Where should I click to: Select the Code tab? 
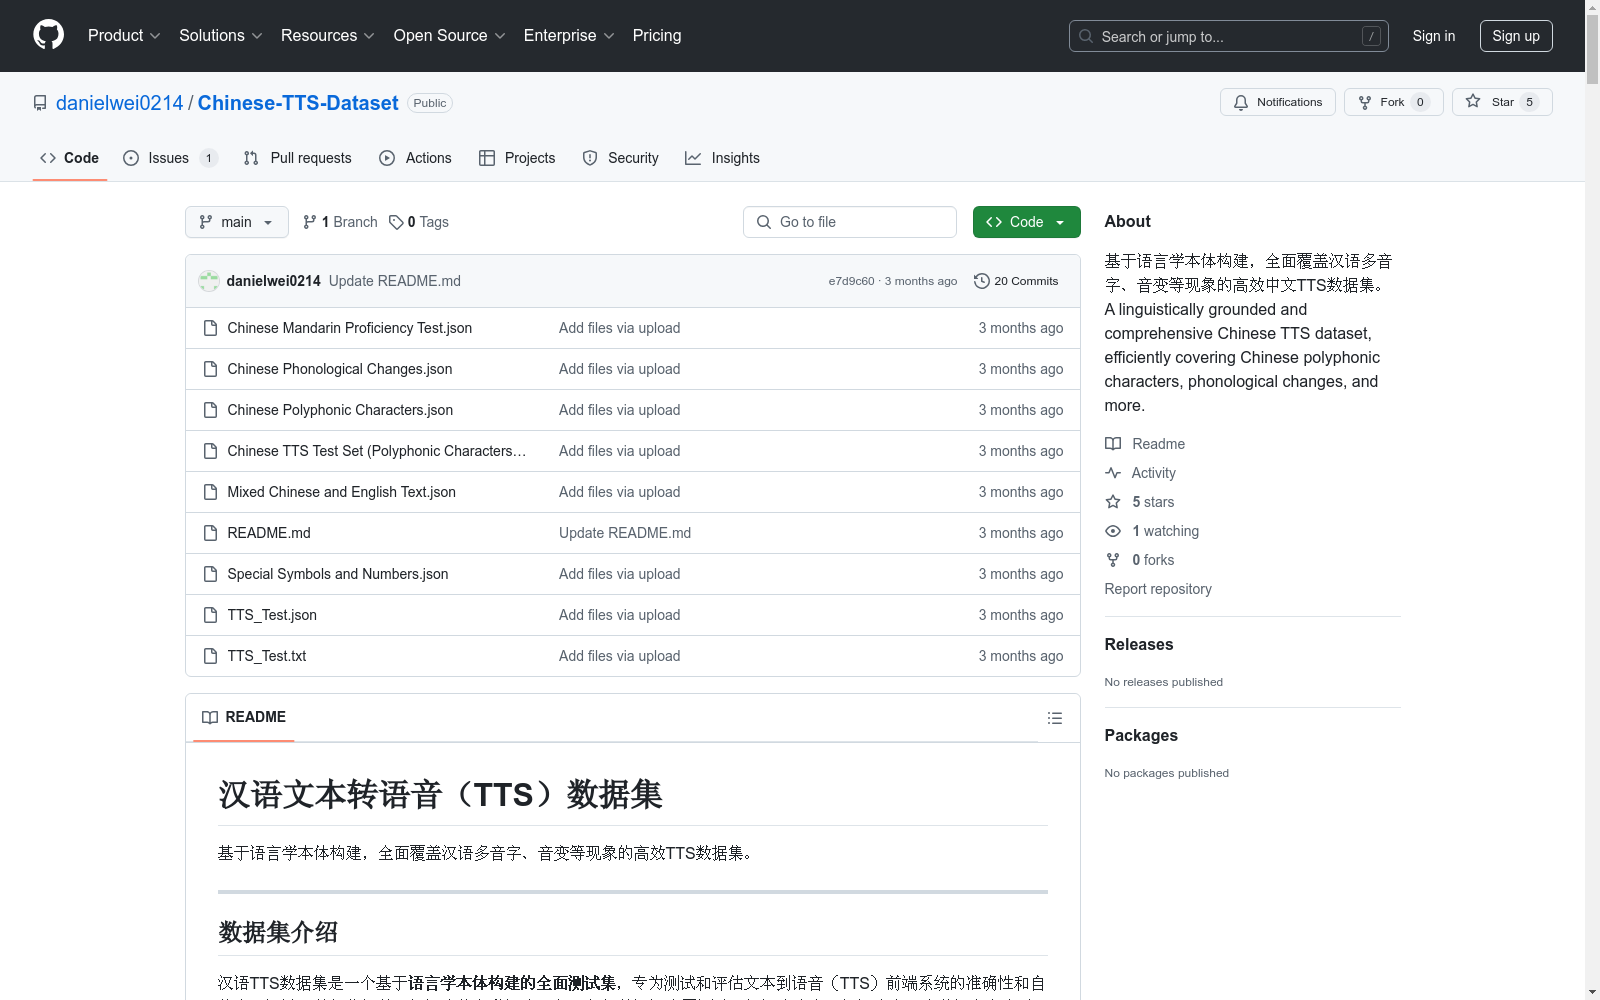point(69,158)
